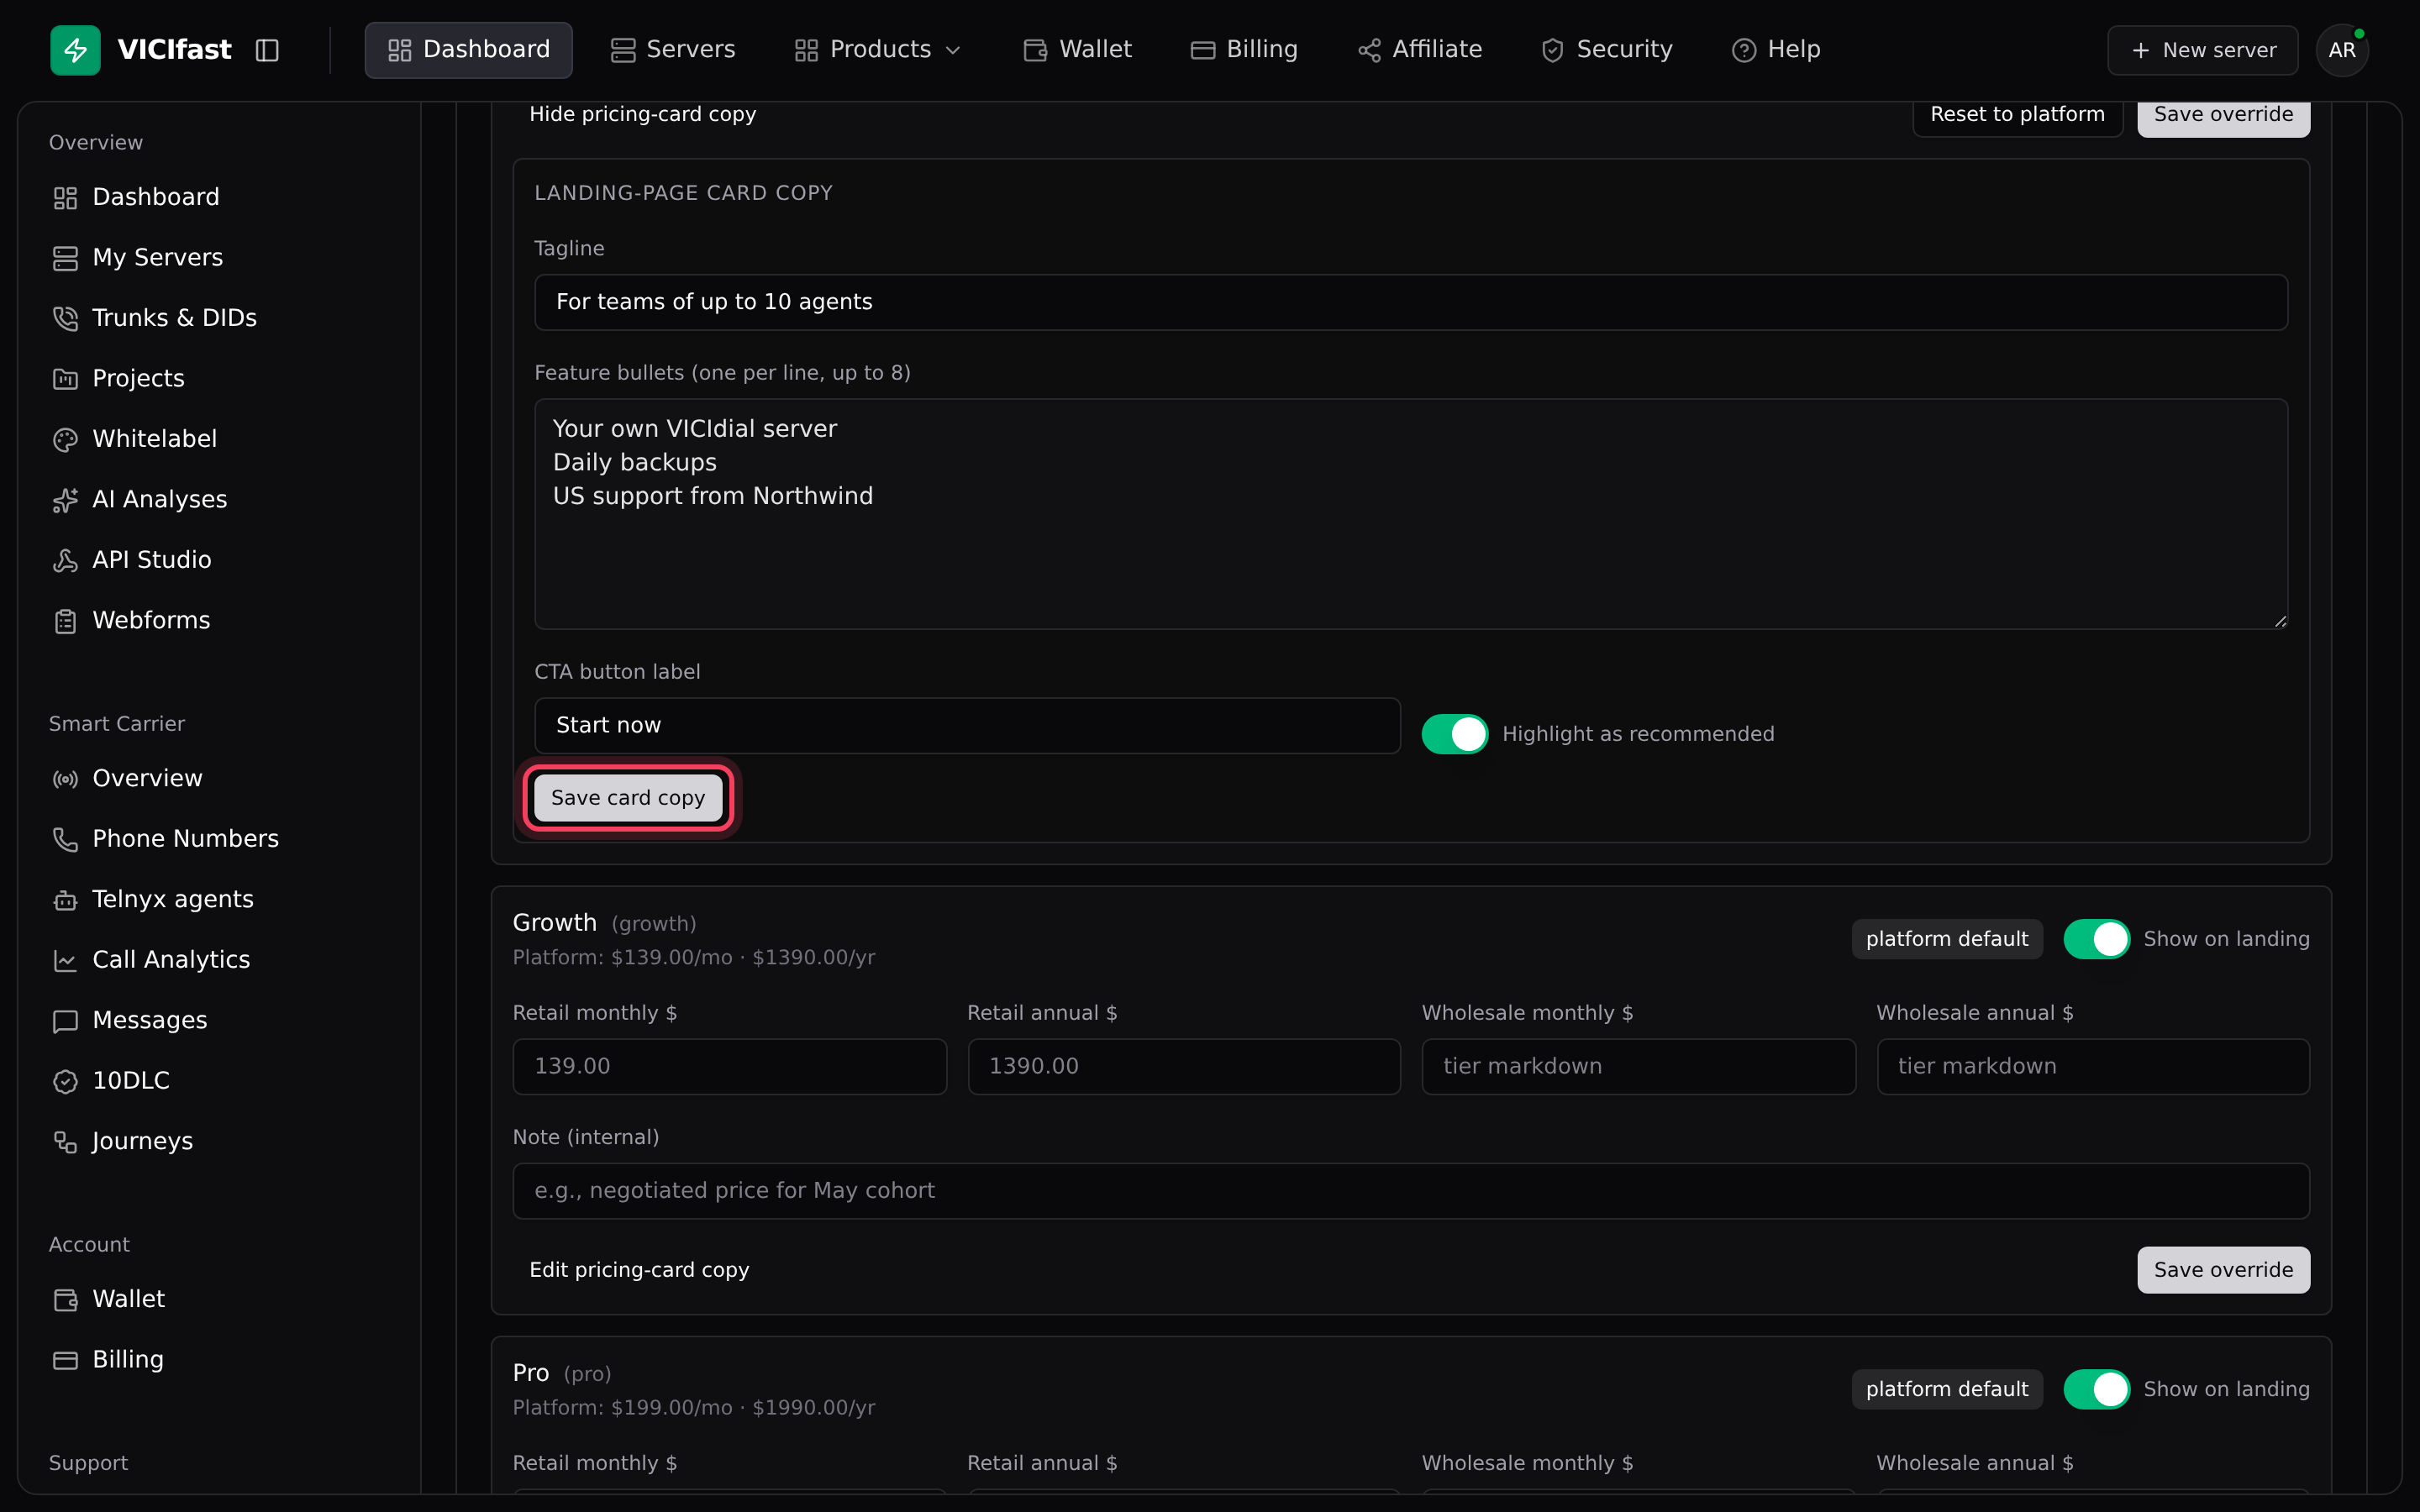
Task: Open Security in the top navigation
Action: [x=1606, y=50]
